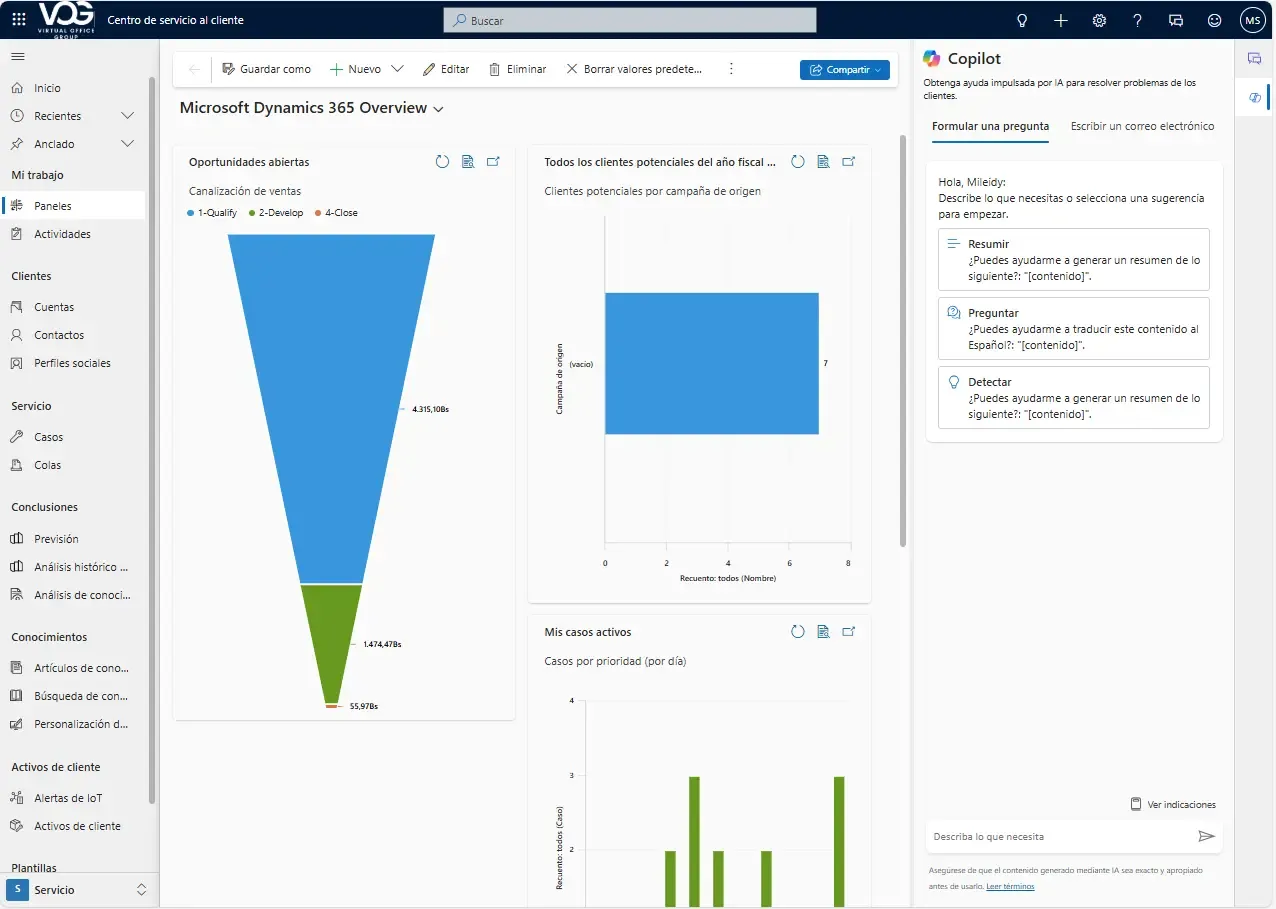Expand the Todos los clientes potenciales chart

849,162
